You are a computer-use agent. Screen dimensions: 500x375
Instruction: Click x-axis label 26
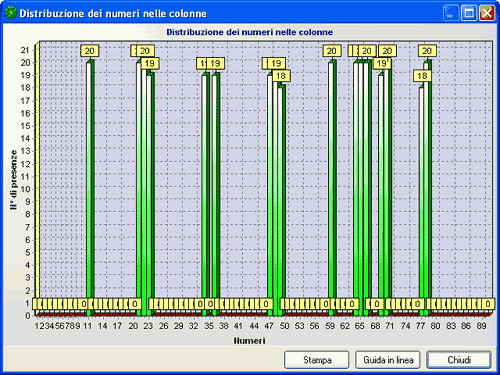pyautogui.click(x=163, y=326)
